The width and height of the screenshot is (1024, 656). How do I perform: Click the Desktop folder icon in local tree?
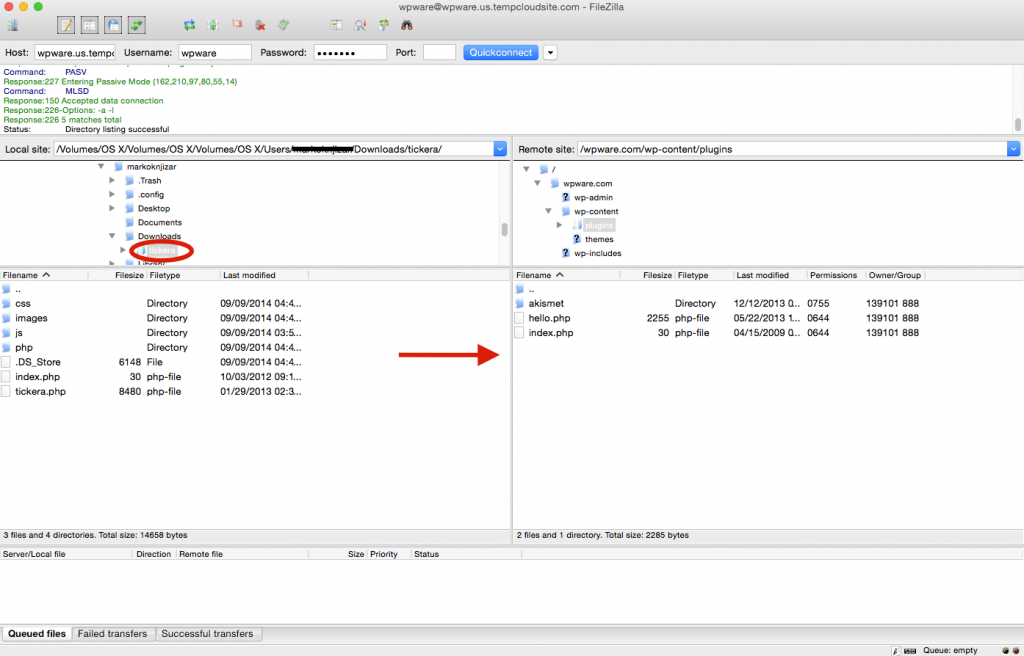tap(129, 208)
